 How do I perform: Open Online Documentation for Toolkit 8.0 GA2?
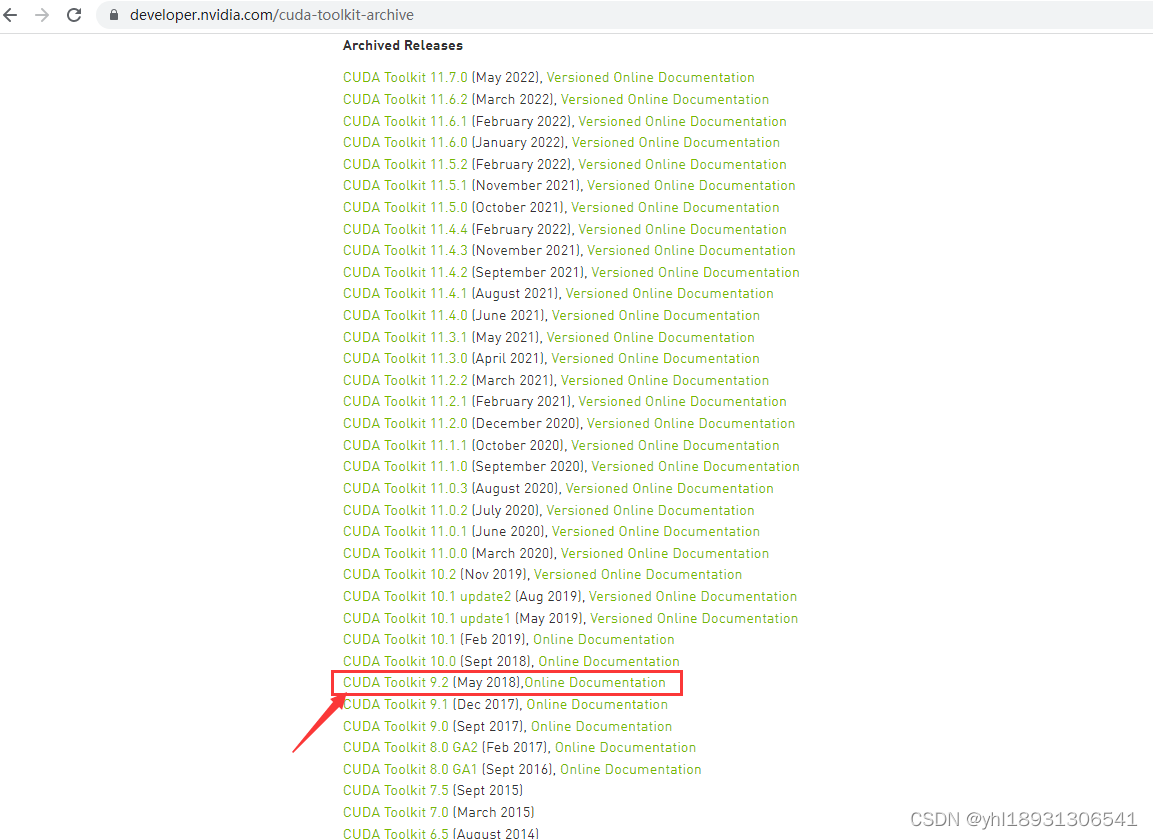pos(625,747)
